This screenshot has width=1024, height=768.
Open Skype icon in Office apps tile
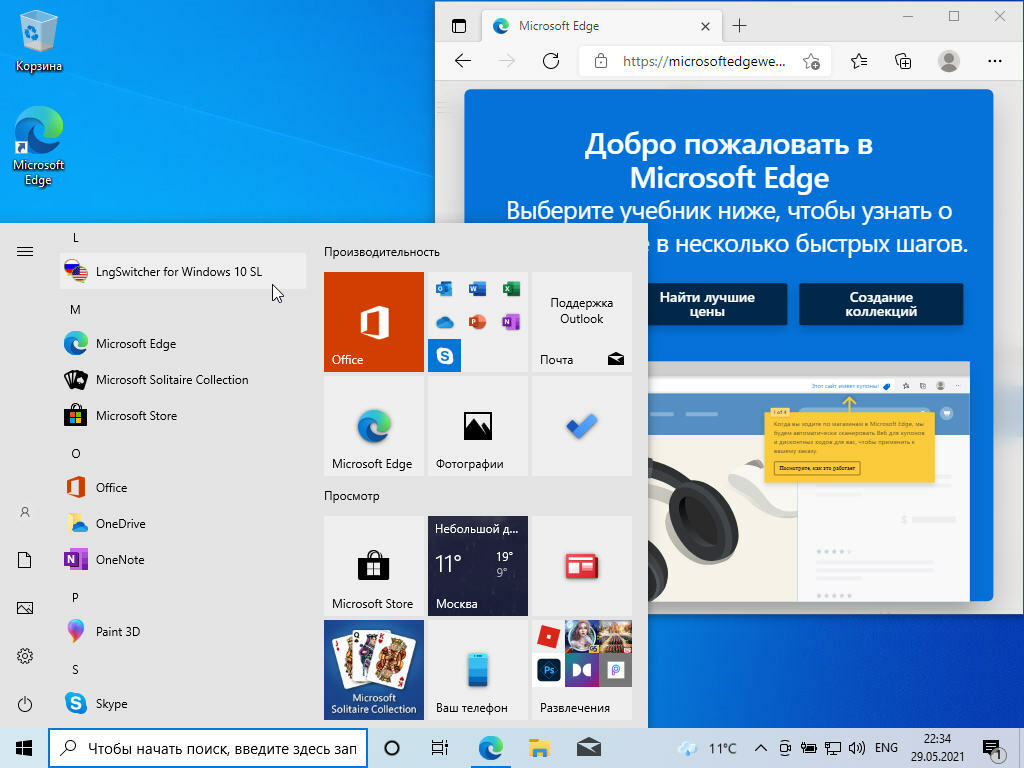444,355
